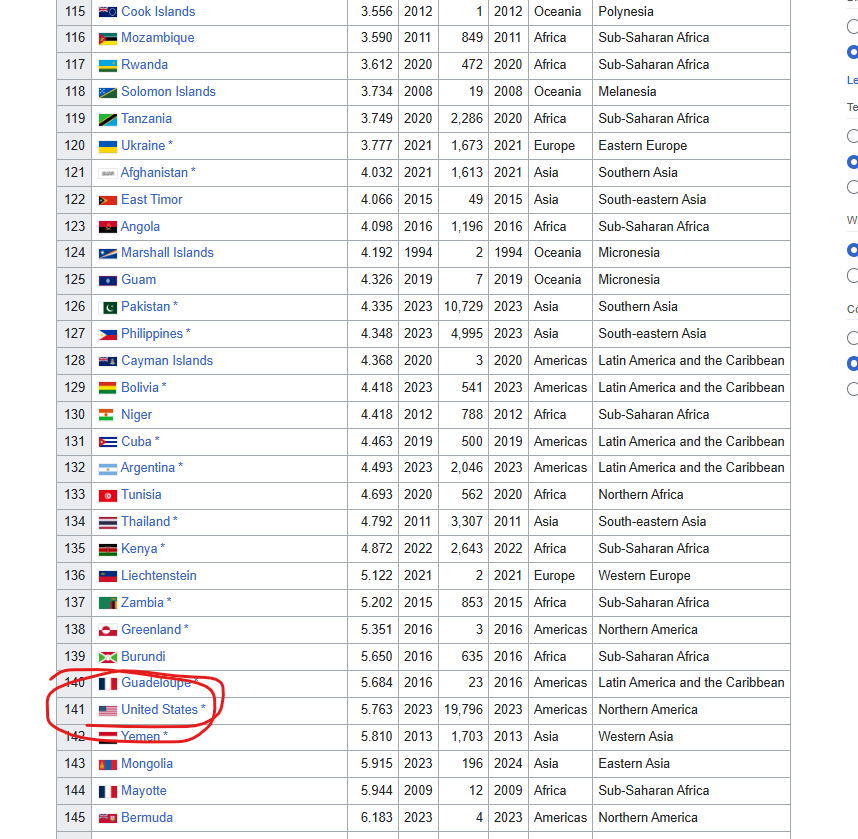Image resolution: width=858 pixels, height=839 pixels.
Task: Click the Burundi flag icon
Action: (108, 657)
